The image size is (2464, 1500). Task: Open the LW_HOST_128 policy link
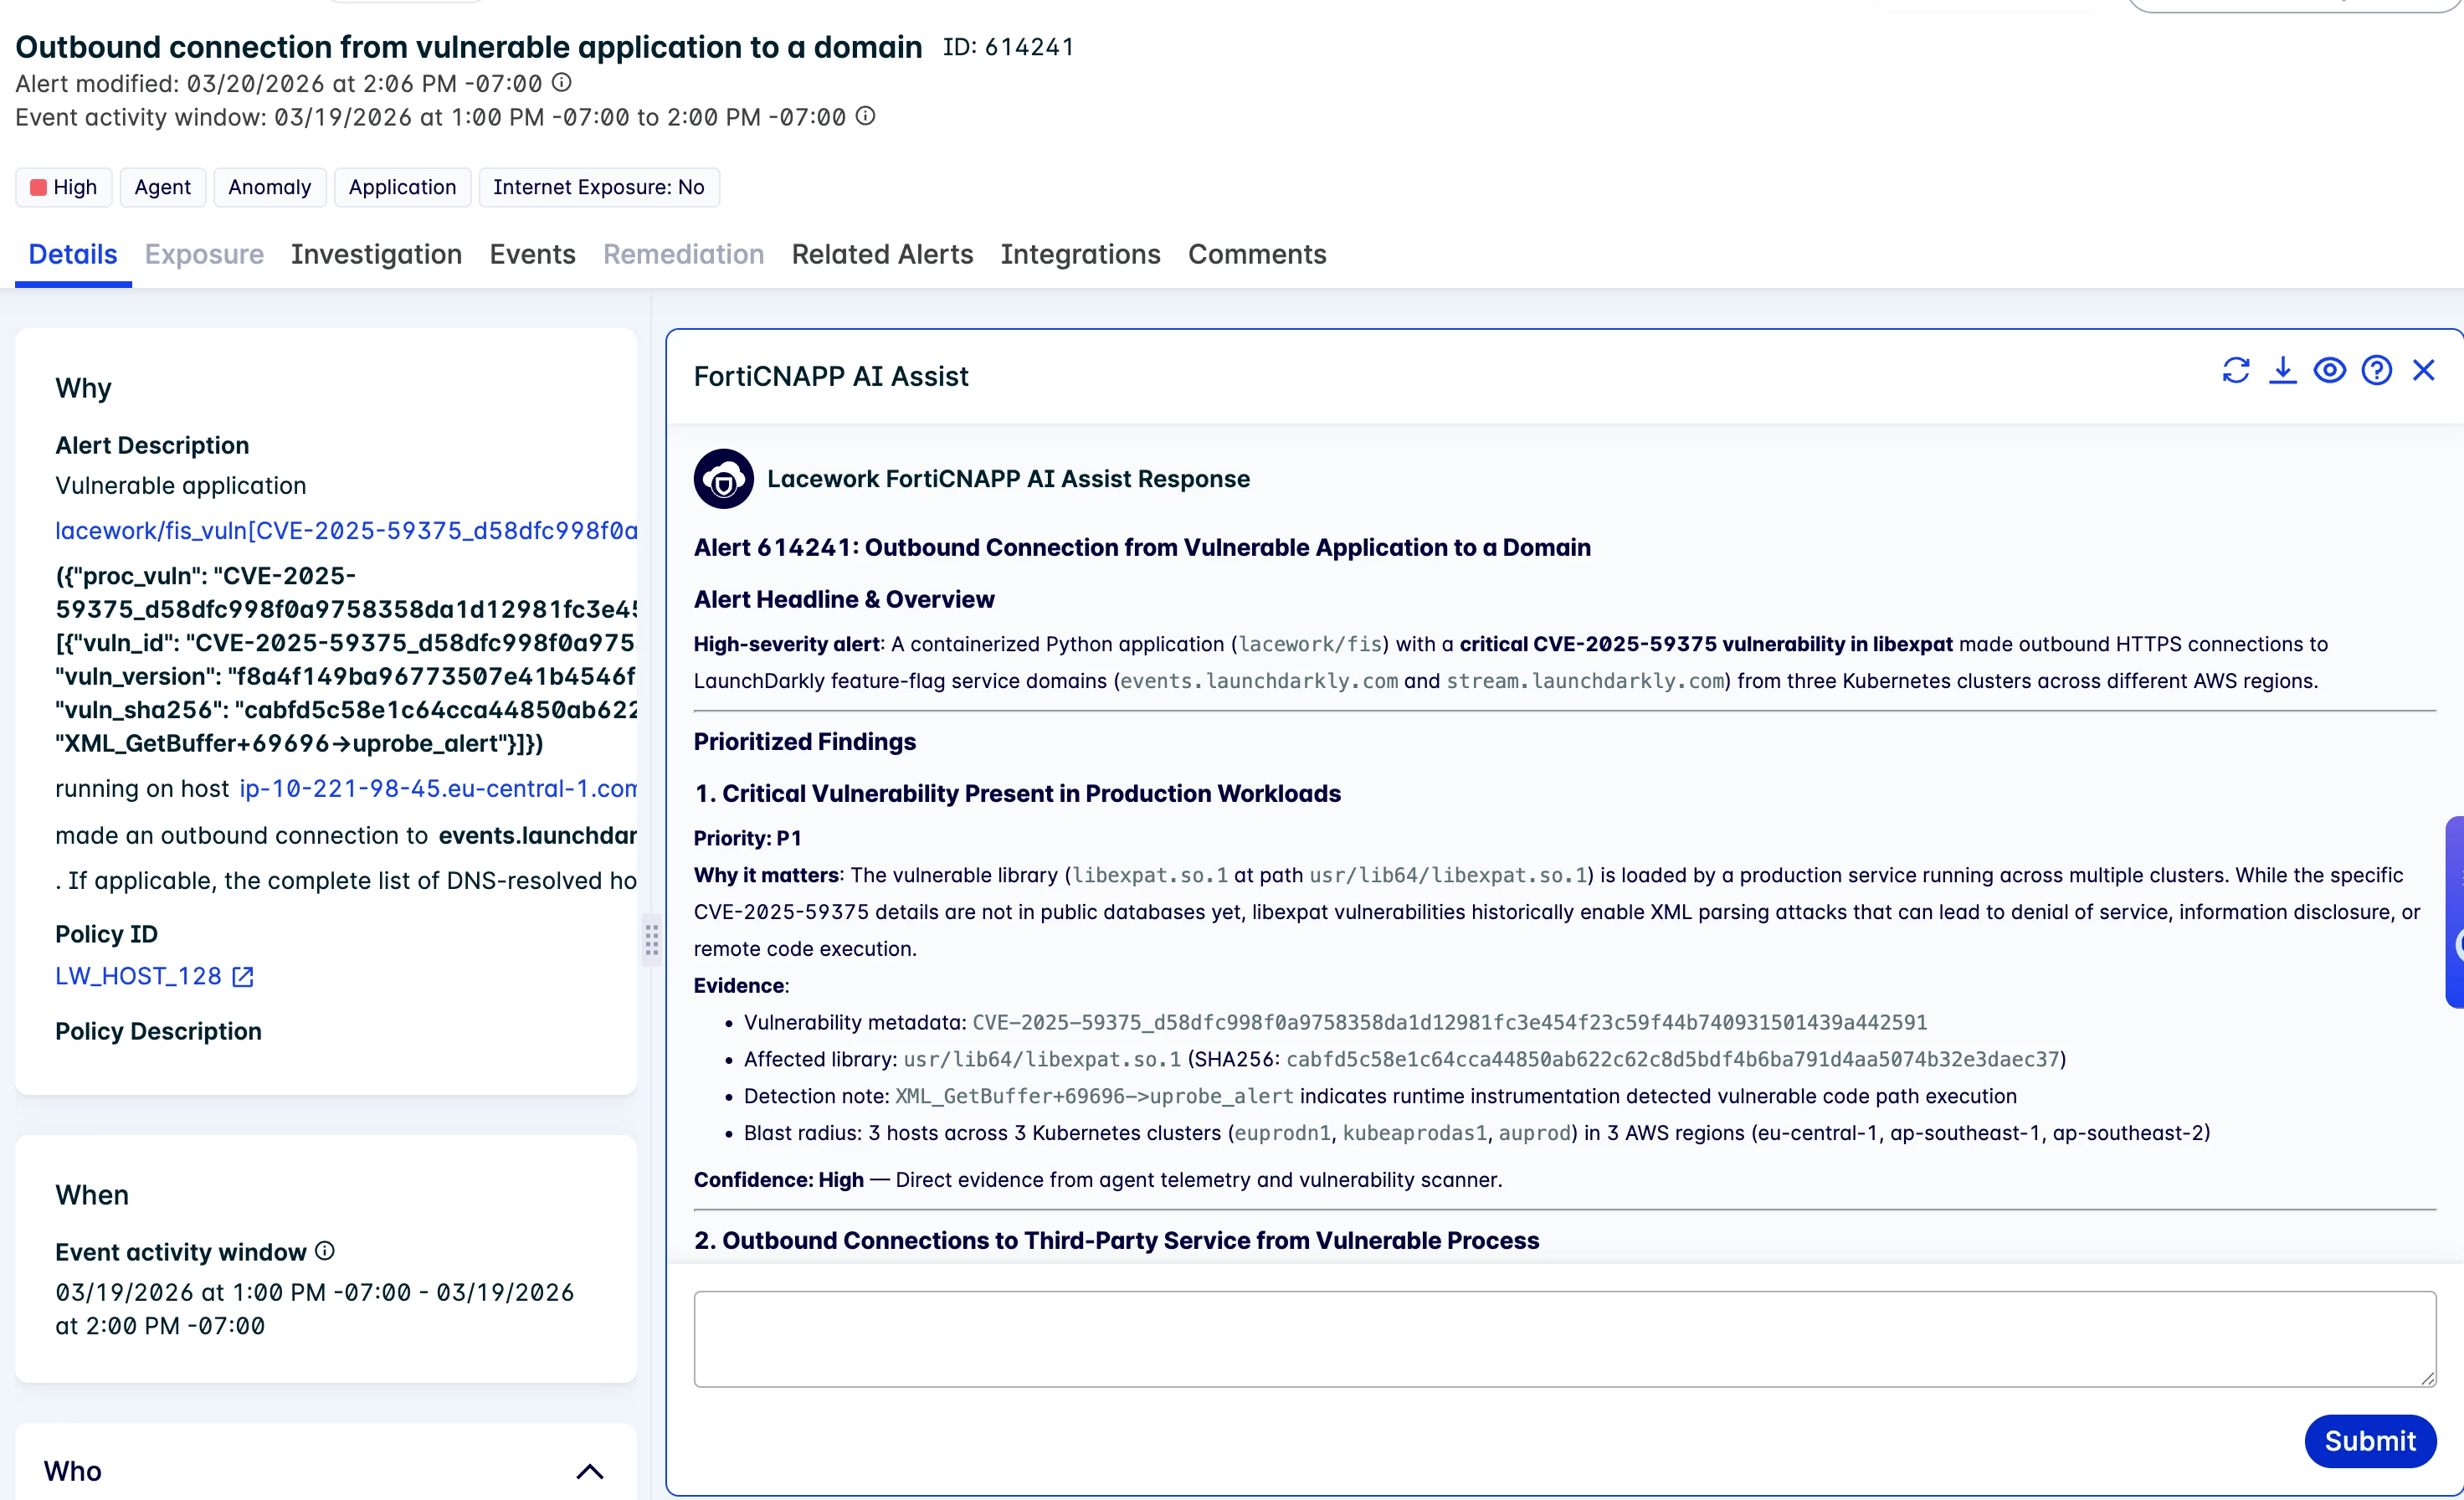[138, 977]
